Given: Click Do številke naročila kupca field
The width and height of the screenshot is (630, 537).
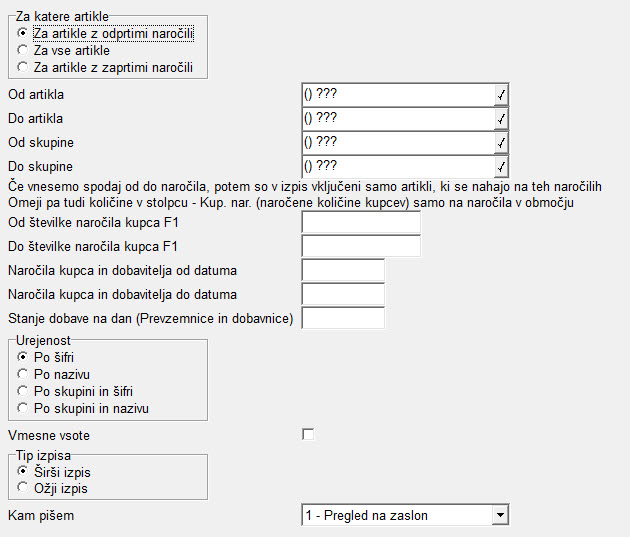Looking at the screenshot, I should (x=361, y=246).
